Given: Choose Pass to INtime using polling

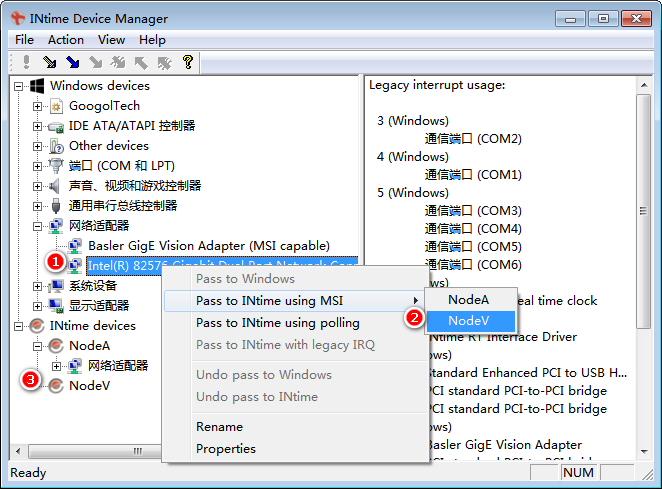Looking at the screenshot, I should 294,323.
